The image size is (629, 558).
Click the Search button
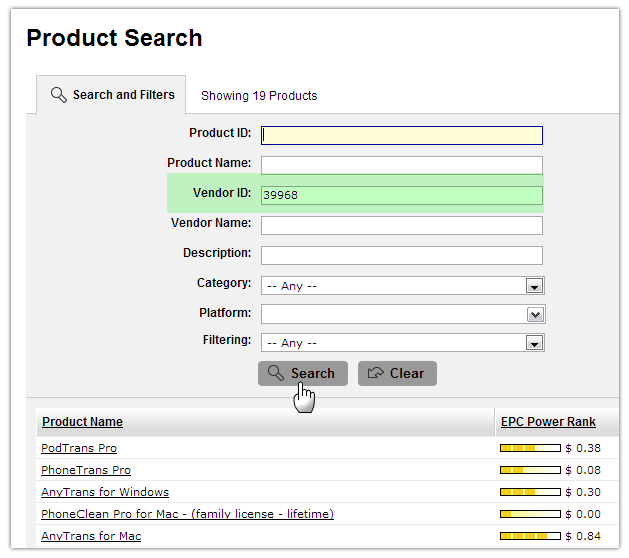pyautogui.click(x=303, y=373)
